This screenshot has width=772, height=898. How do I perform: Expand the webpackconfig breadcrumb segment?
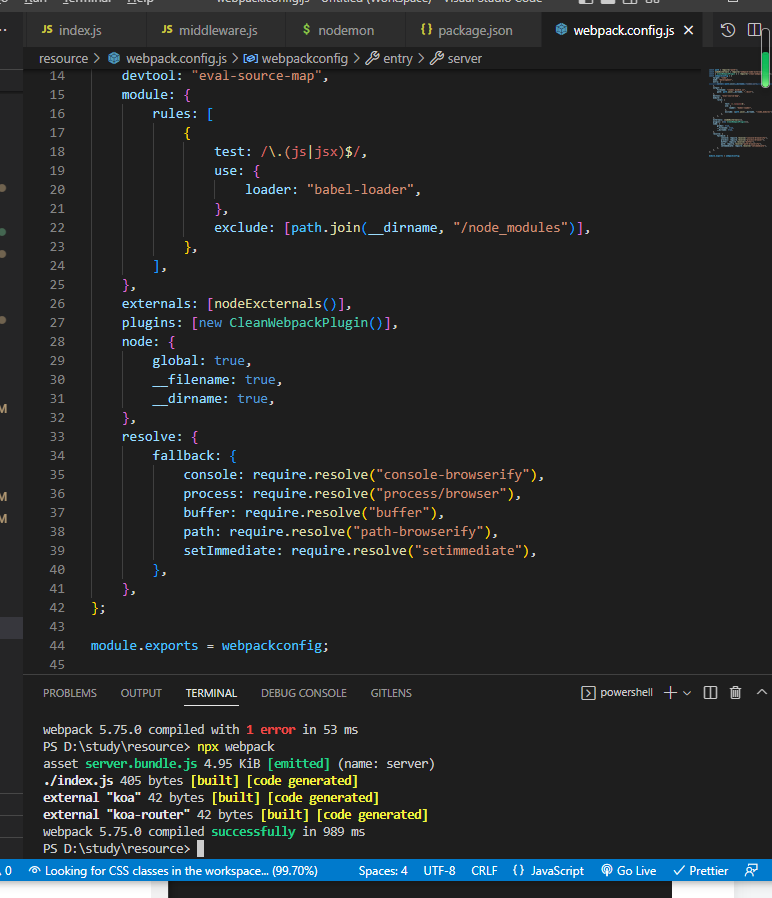click(304, 59)
